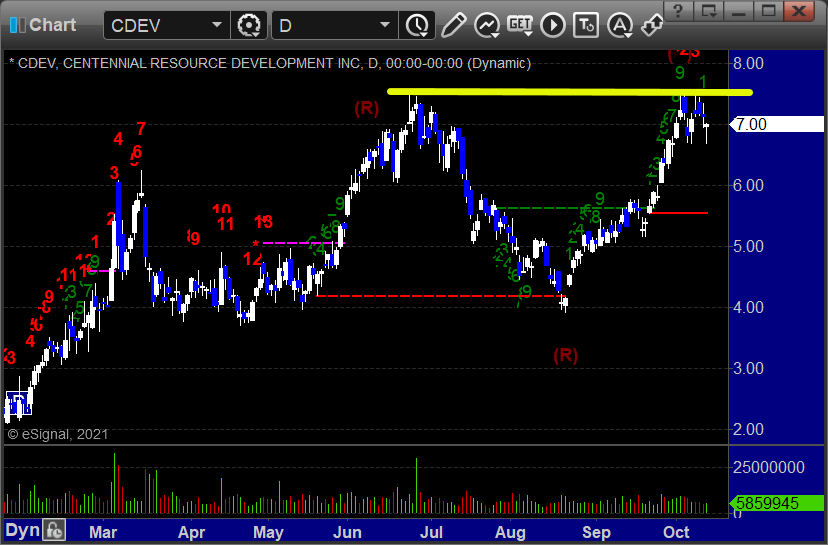Minimize the Chart window

tap(739, 11)
